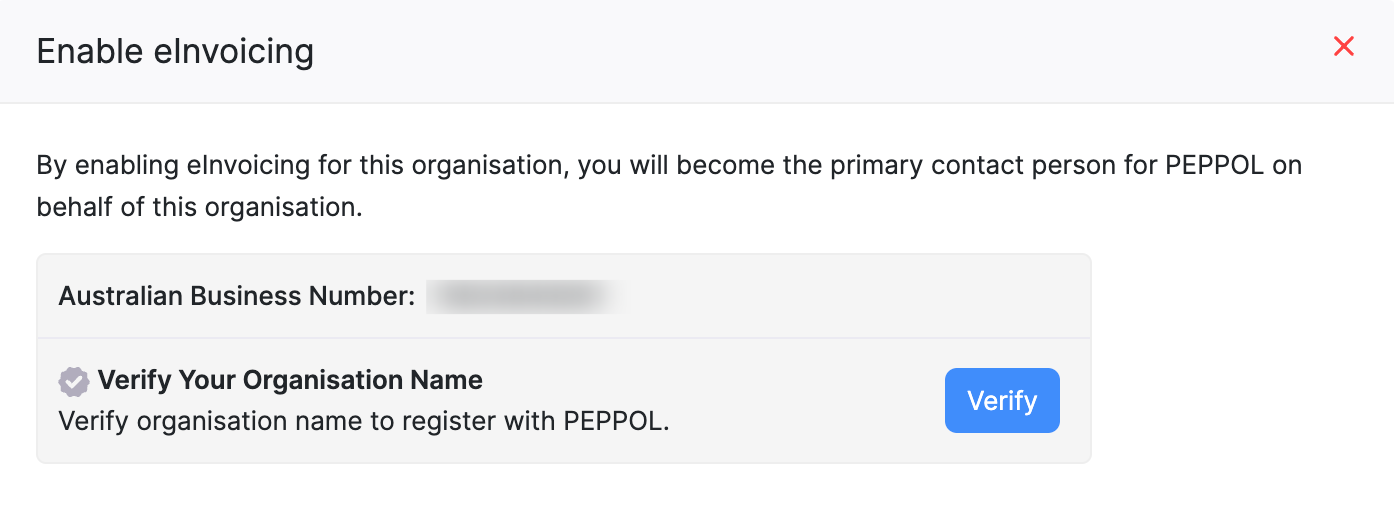
Task: Click the word 'eInvoicing' in the intro paragraph
Action: pos(251,165)
